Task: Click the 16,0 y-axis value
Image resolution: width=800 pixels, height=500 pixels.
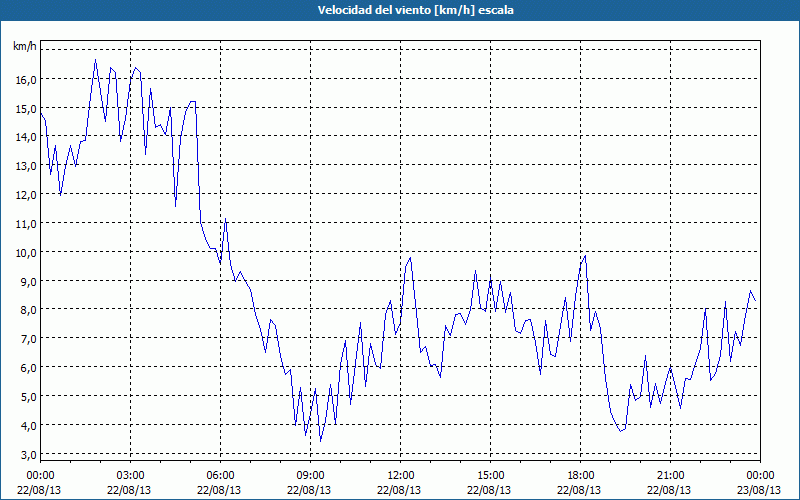Action: click(26, 79)
